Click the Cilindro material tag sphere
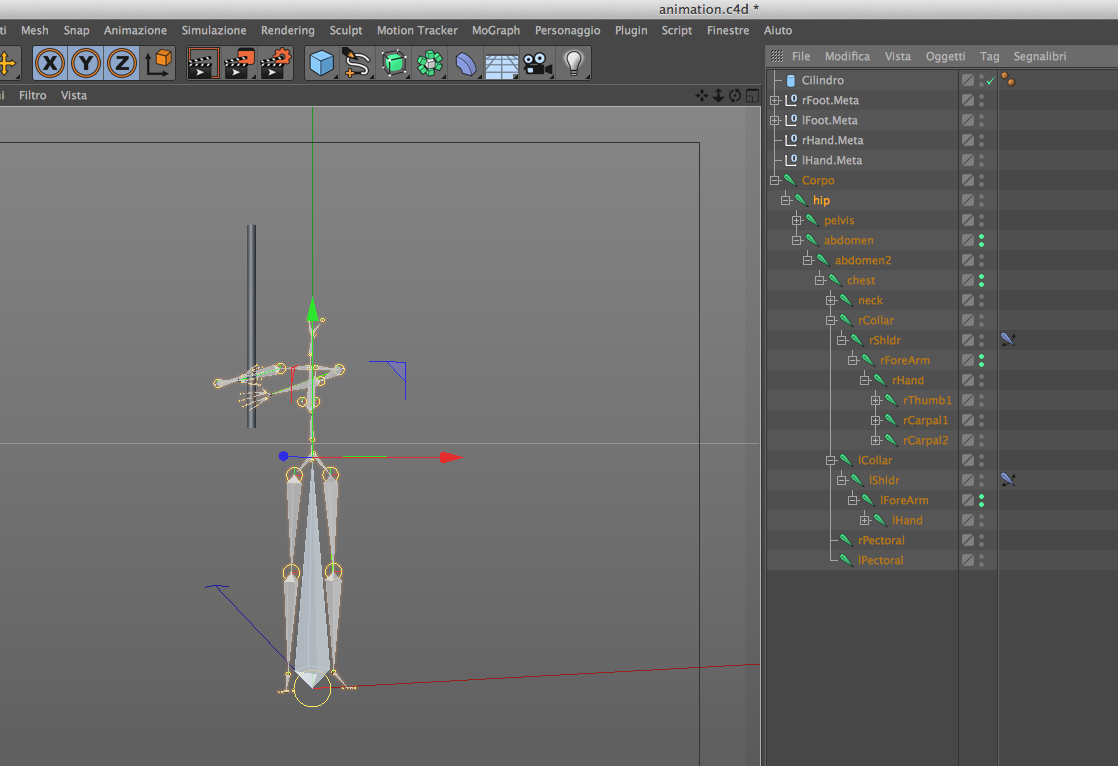Screen dimensions: 1118x766 click(x=1008, y=80)
